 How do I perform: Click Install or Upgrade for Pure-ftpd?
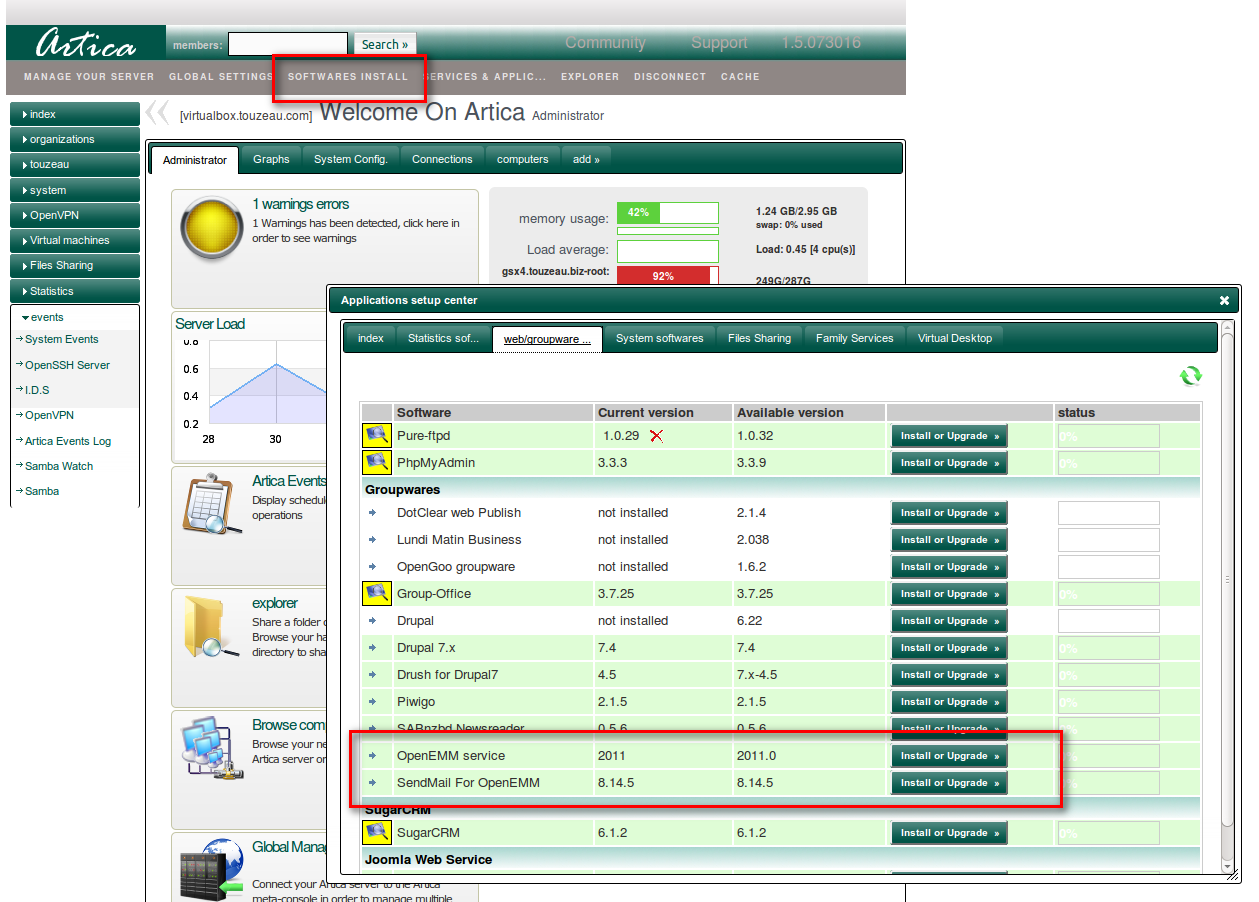tap(949, 436)
